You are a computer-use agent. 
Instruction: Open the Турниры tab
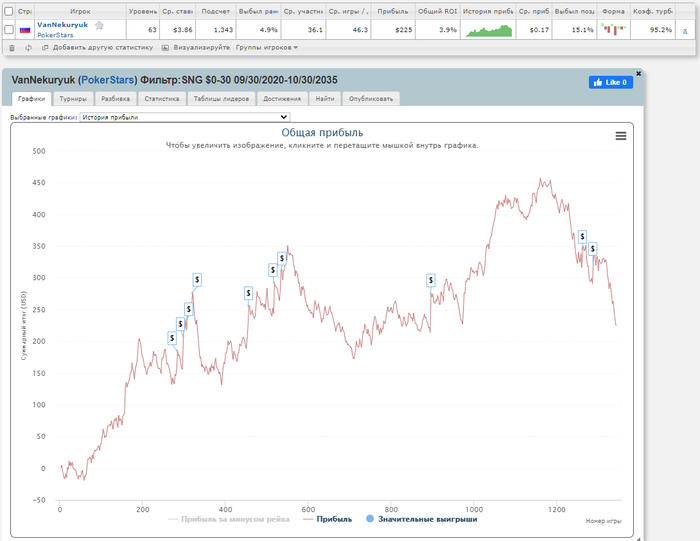click(x=73, y=99)
